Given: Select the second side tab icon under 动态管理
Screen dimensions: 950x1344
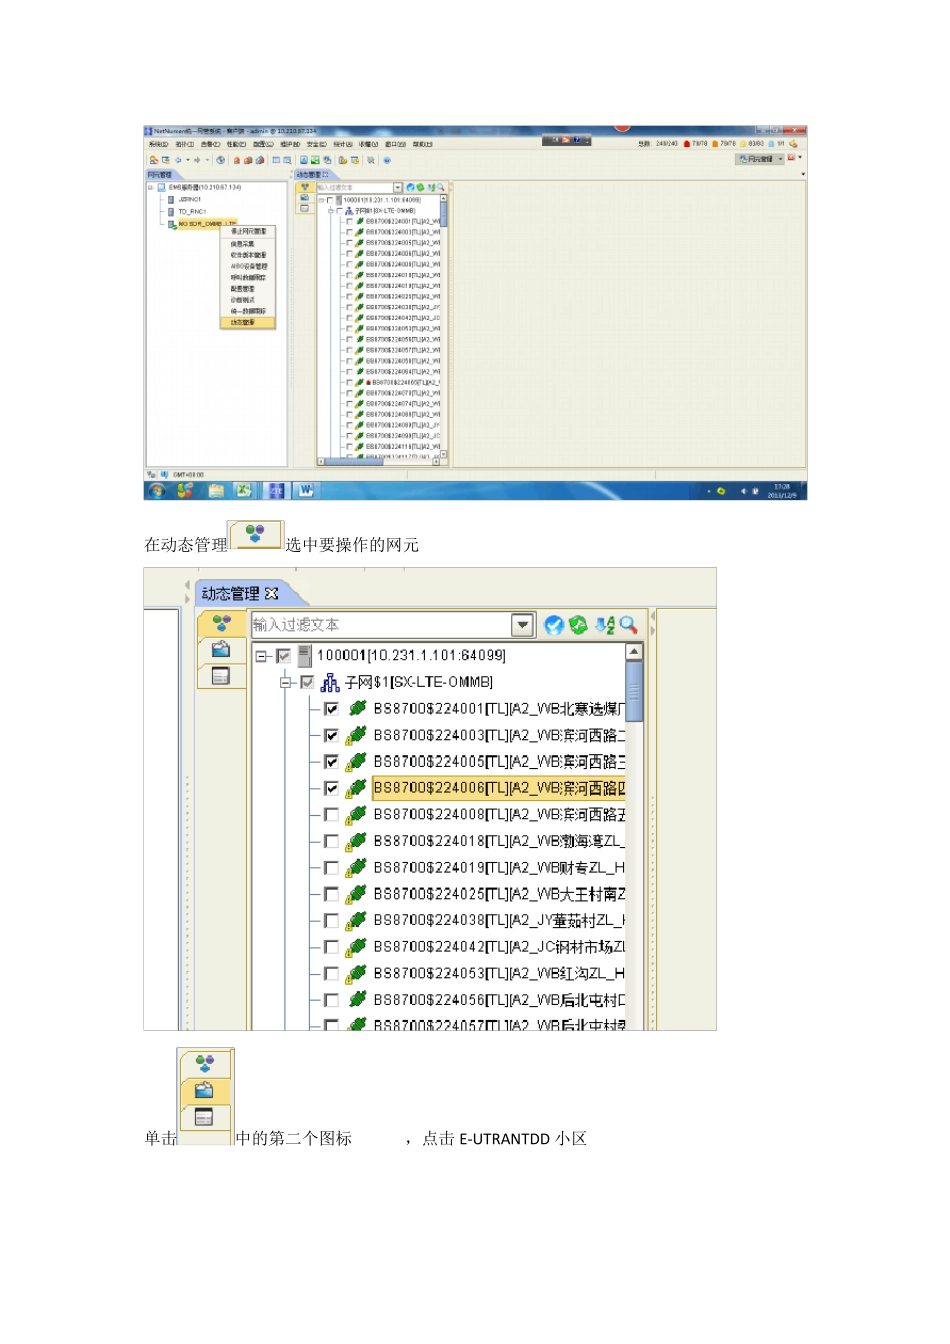Looking at the screenshot, I should tap(221, 650).
